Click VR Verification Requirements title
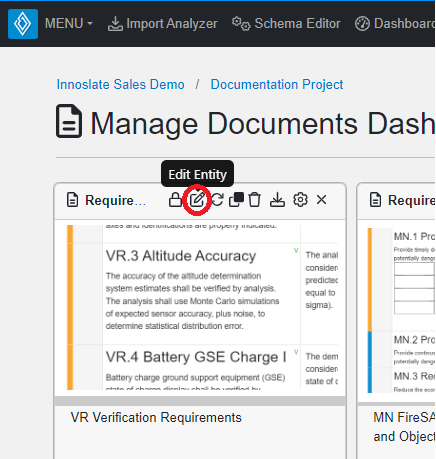This screenshot has width=436, height=459. pos(156,418)
